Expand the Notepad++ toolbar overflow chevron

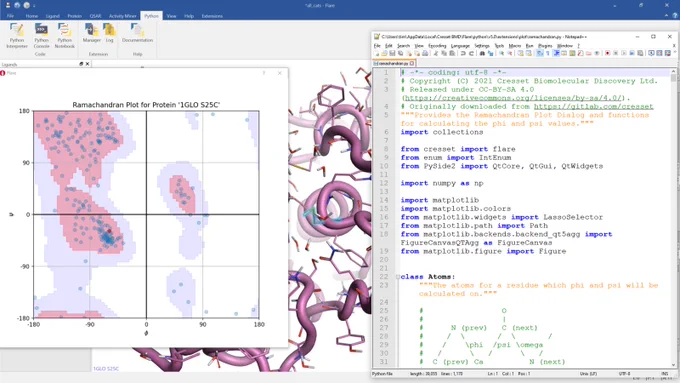[676, 52]
